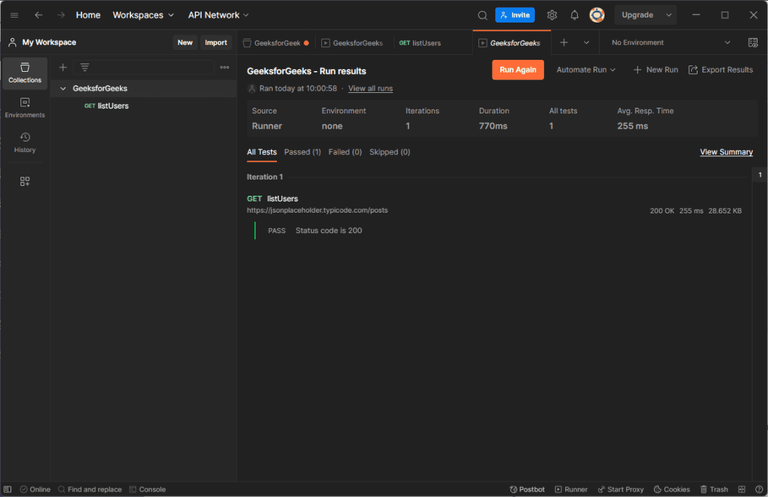Click Start Proxy in the status bar
The image size is (768, 497).
tap(621, 489)
